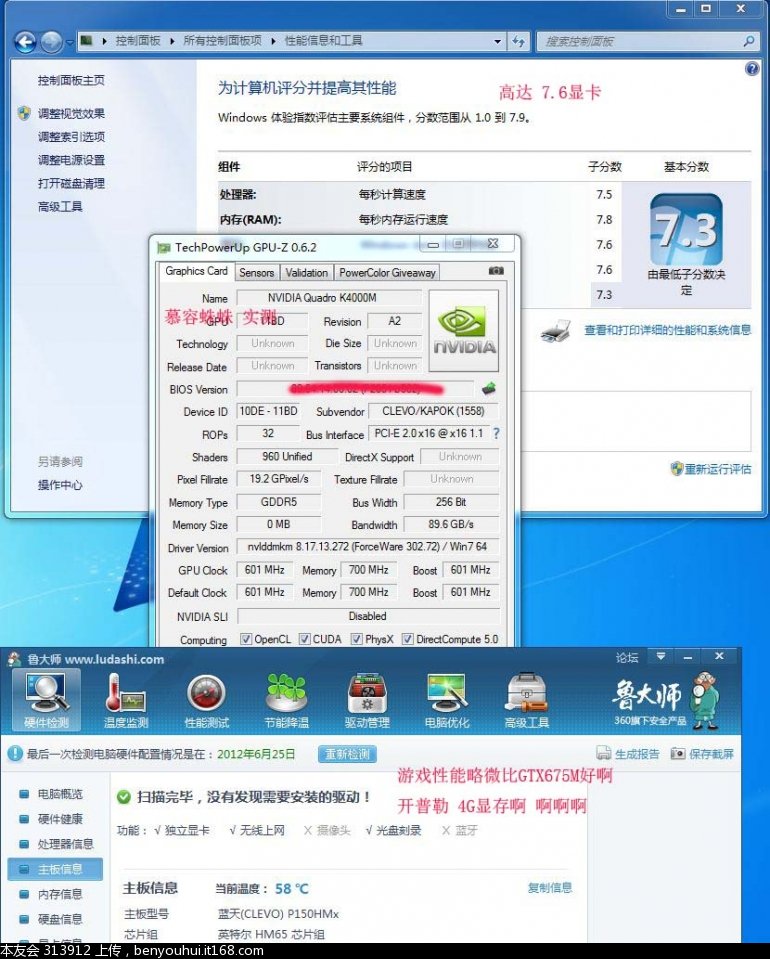Open 操作中心 under 另请参阅

tap(60, 484)
